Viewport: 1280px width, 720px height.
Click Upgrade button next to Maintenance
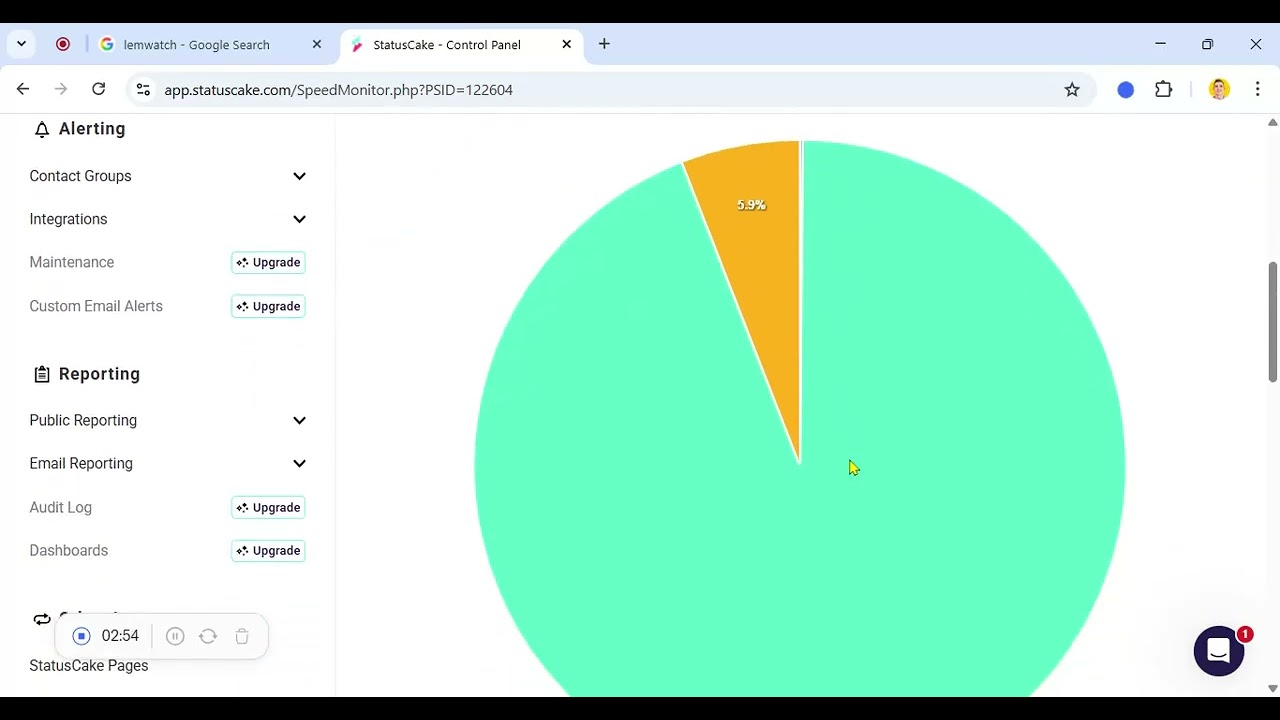tap(268, 262)
